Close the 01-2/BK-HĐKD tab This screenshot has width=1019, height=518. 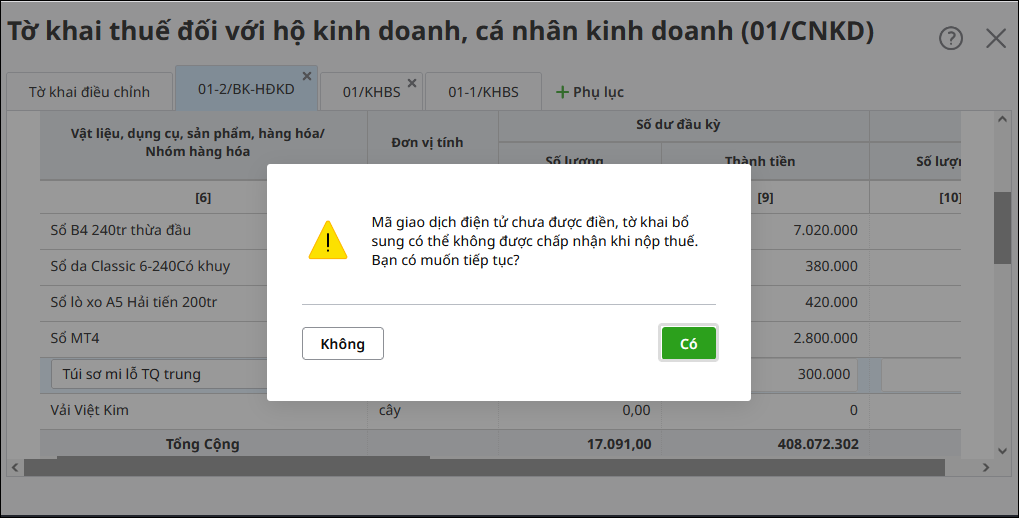307,76
